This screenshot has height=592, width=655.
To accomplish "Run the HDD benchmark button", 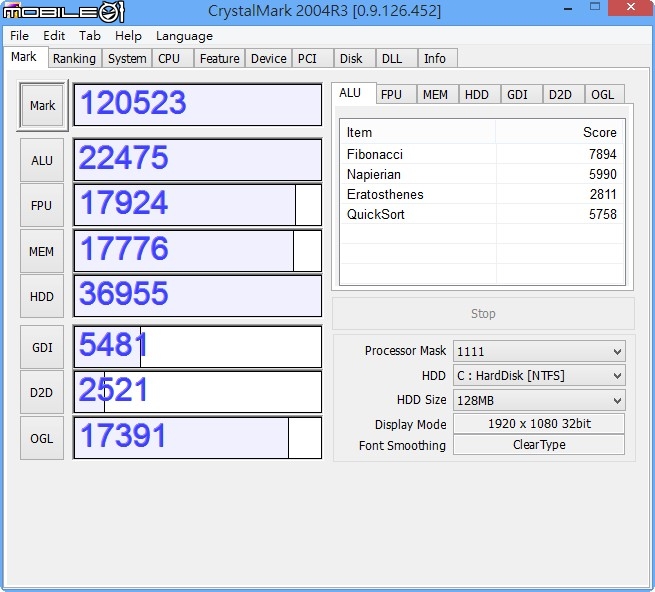I will click(x=42, y=297).
